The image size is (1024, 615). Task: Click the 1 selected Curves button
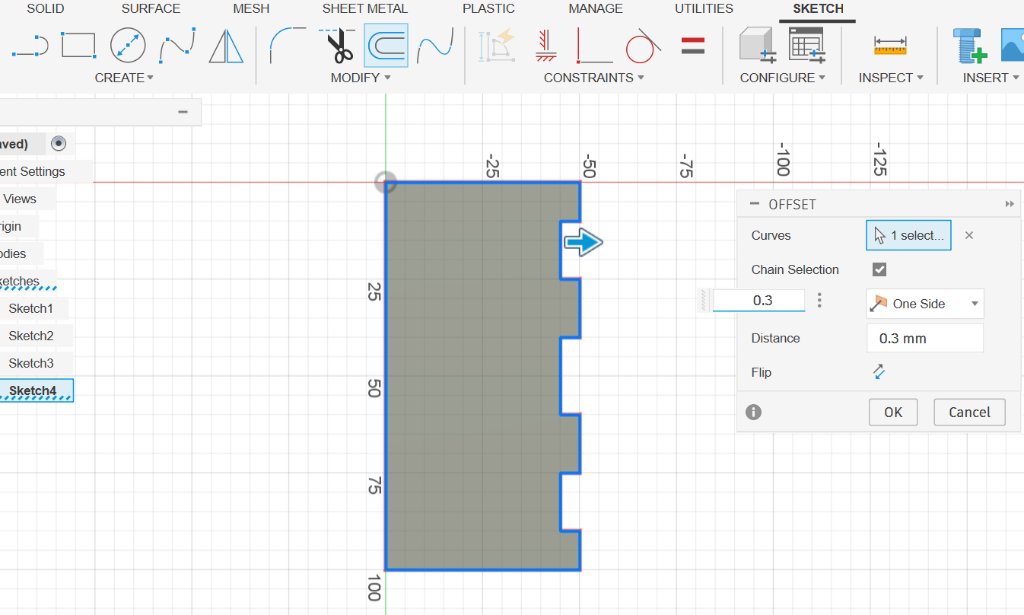pos(908,236)
